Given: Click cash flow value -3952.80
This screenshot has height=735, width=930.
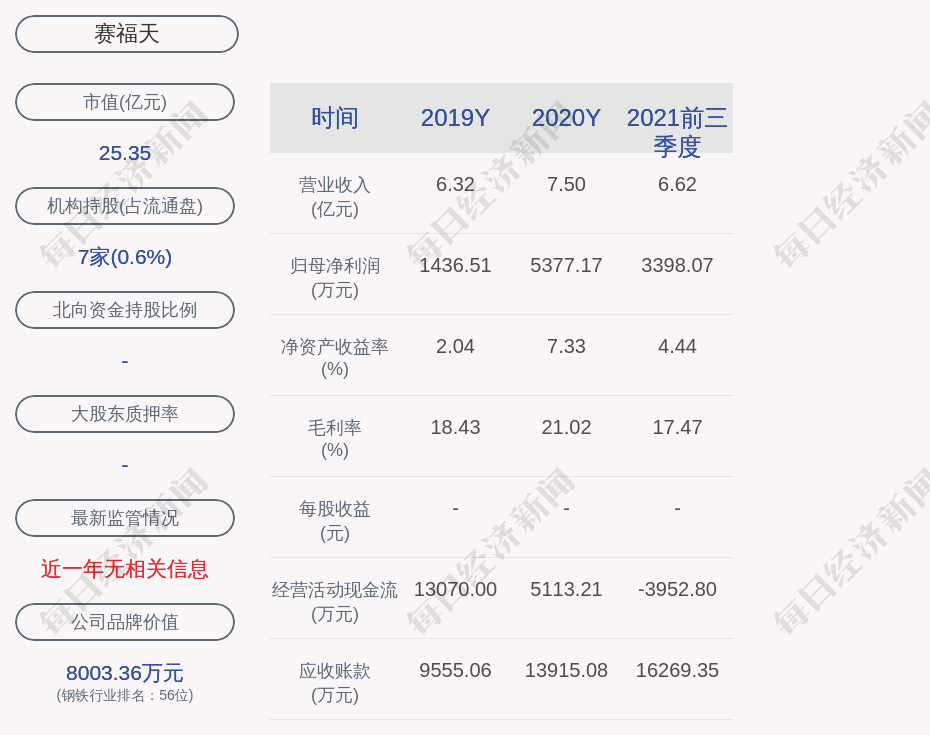Looking at the screenshot, I should pos(677,589).
